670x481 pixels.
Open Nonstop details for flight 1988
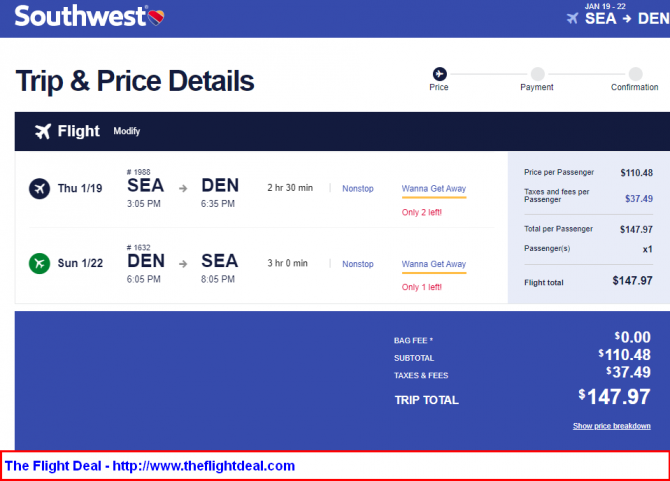point(358,188)
